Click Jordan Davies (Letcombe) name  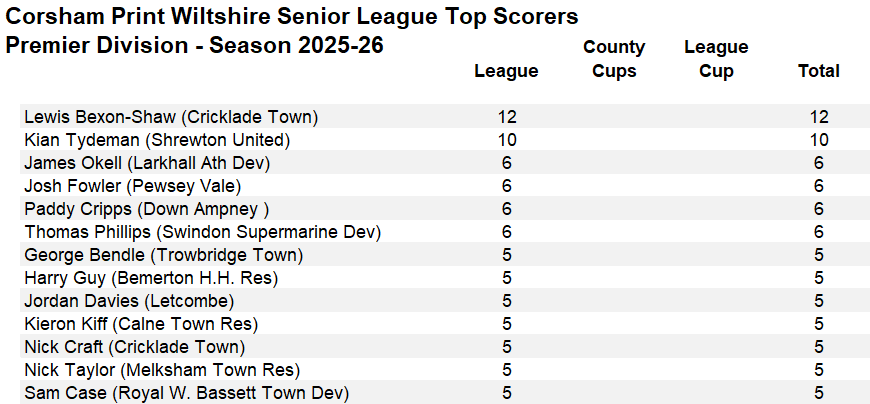130,301
